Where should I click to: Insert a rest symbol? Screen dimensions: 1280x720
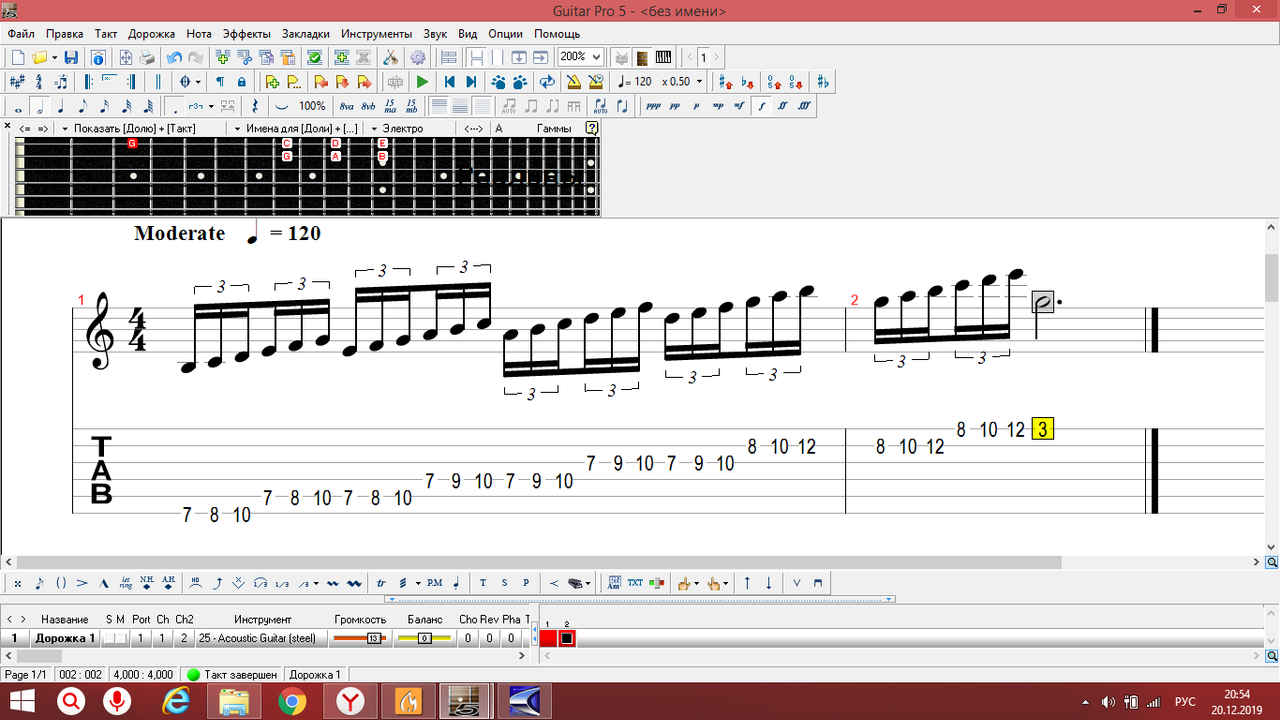[255, 106]
